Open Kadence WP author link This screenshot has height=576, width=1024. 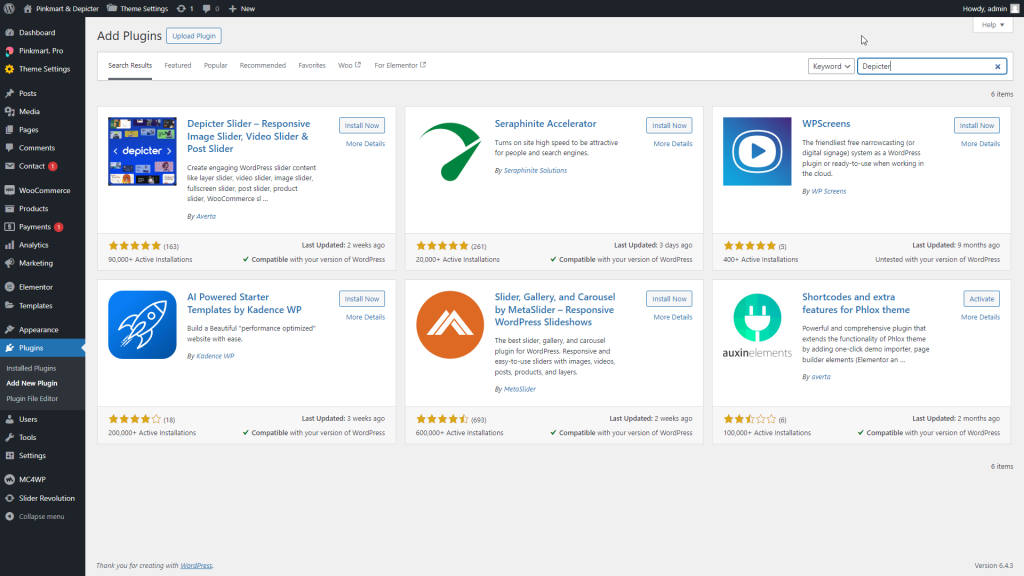(x=215, y=356)
